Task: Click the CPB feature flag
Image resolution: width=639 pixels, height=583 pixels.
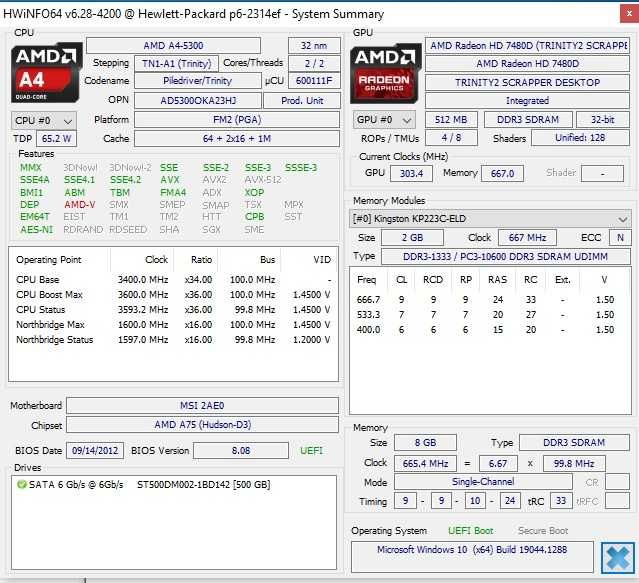Action: 254,217
